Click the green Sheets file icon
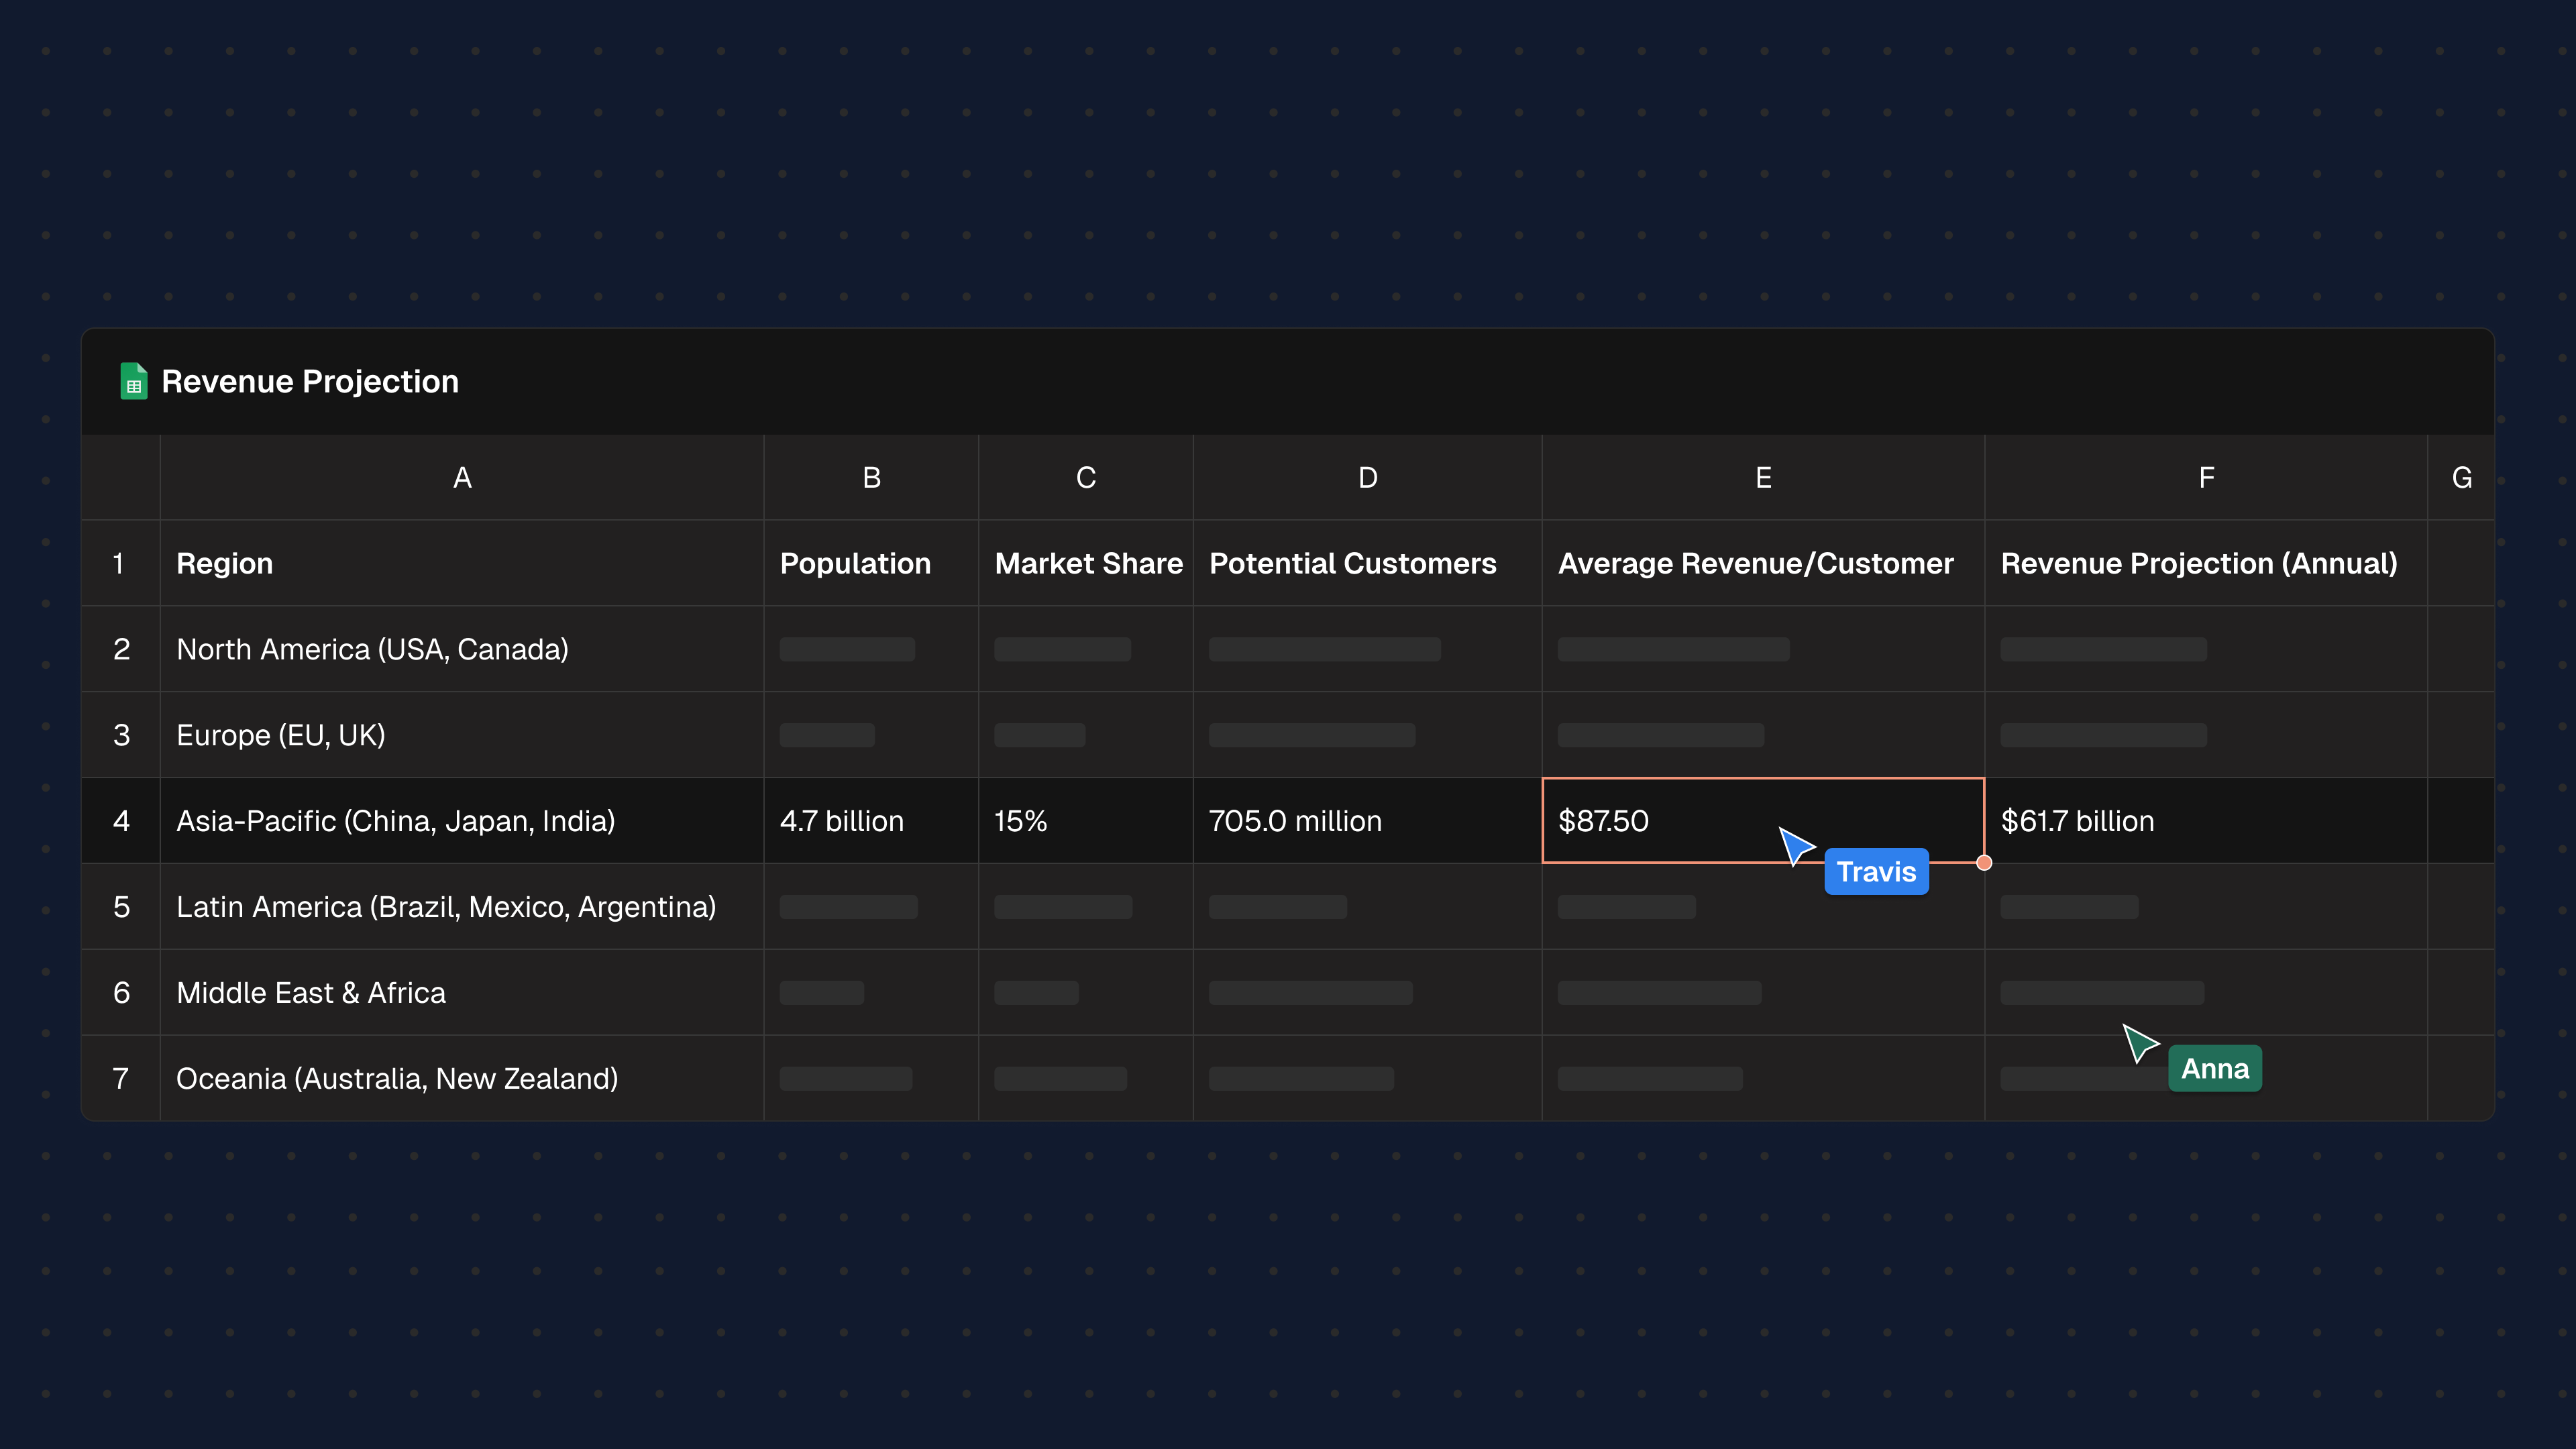Image resolution: width=2576 pixels, height=1449 pixels. 133,381
